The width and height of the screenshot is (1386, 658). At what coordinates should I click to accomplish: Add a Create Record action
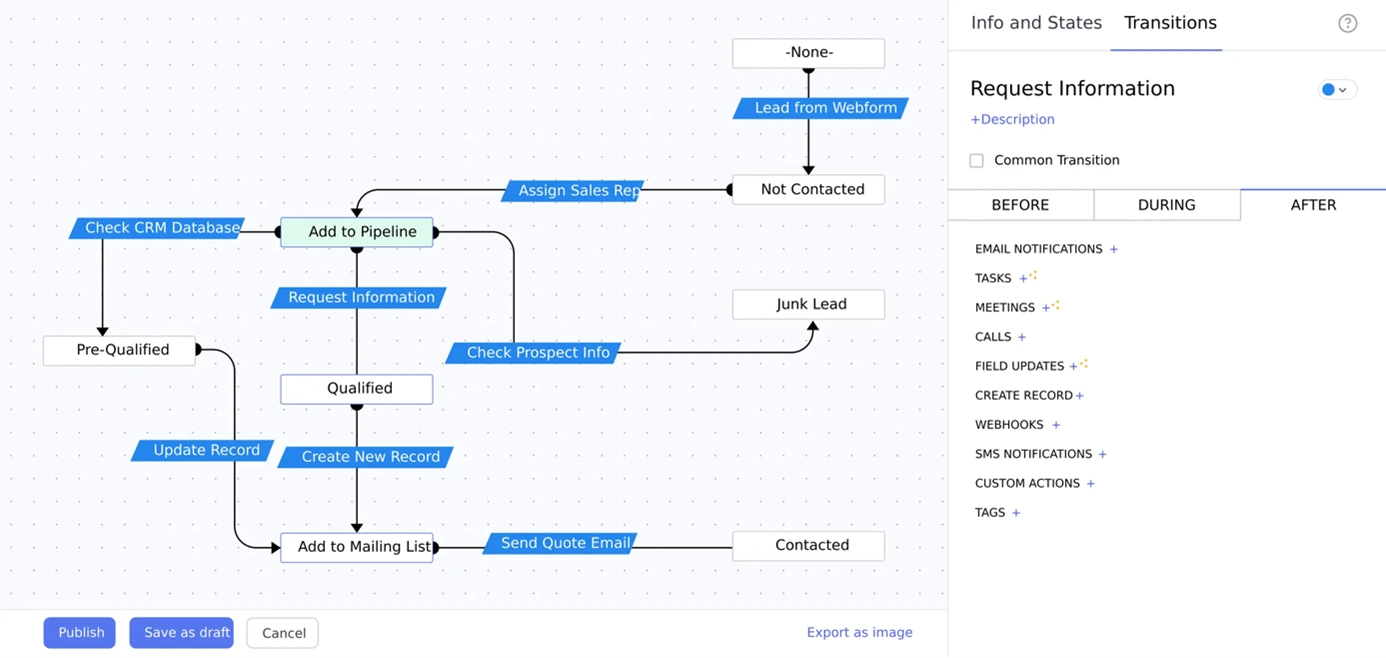point(1080,395)
